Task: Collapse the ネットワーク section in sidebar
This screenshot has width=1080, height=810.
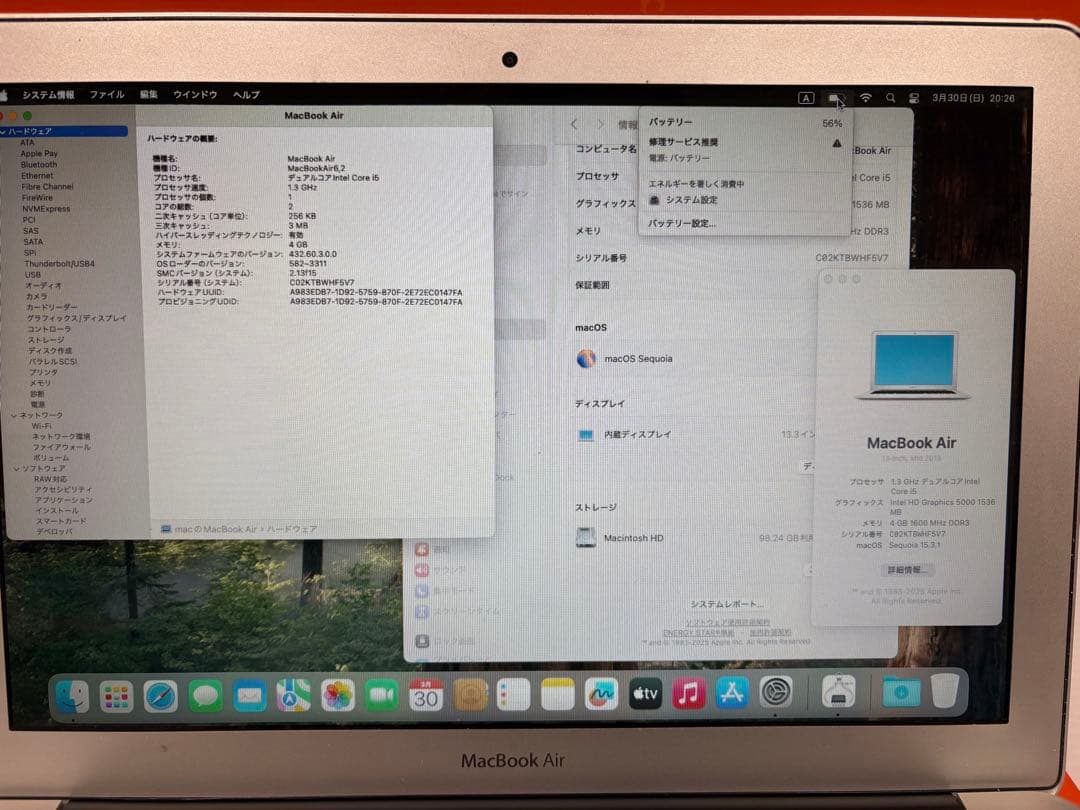Action: pyautogui.click(x=14, y=415)
